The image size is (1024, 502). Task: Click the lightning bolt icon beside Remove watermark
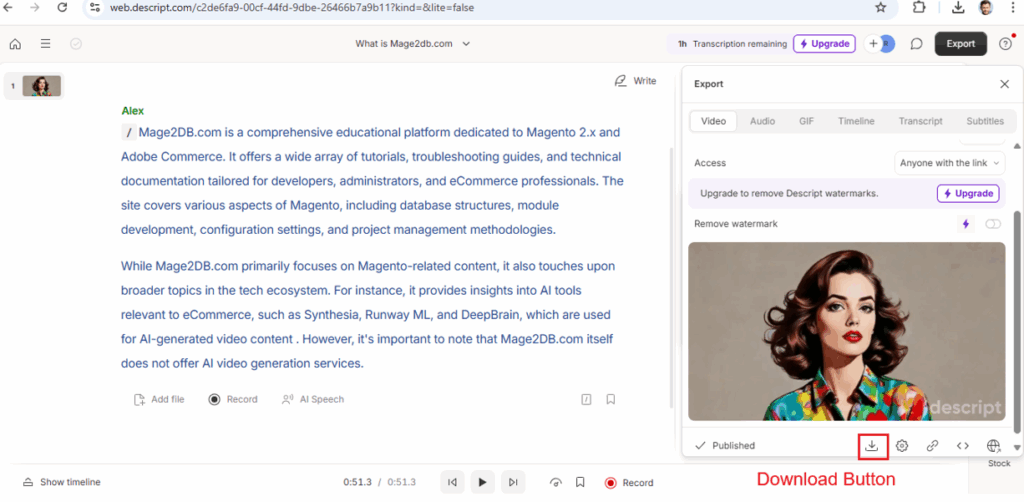(966, 224)
